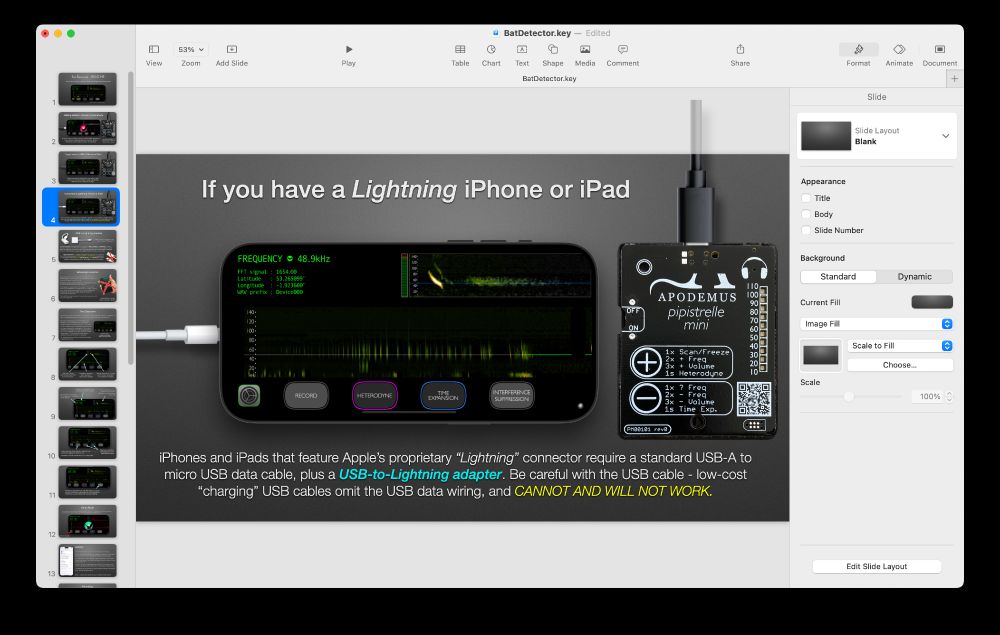Viewport: 1000px width, 635px height.
Task: Open the View options icon
Action: click(154, 49)
